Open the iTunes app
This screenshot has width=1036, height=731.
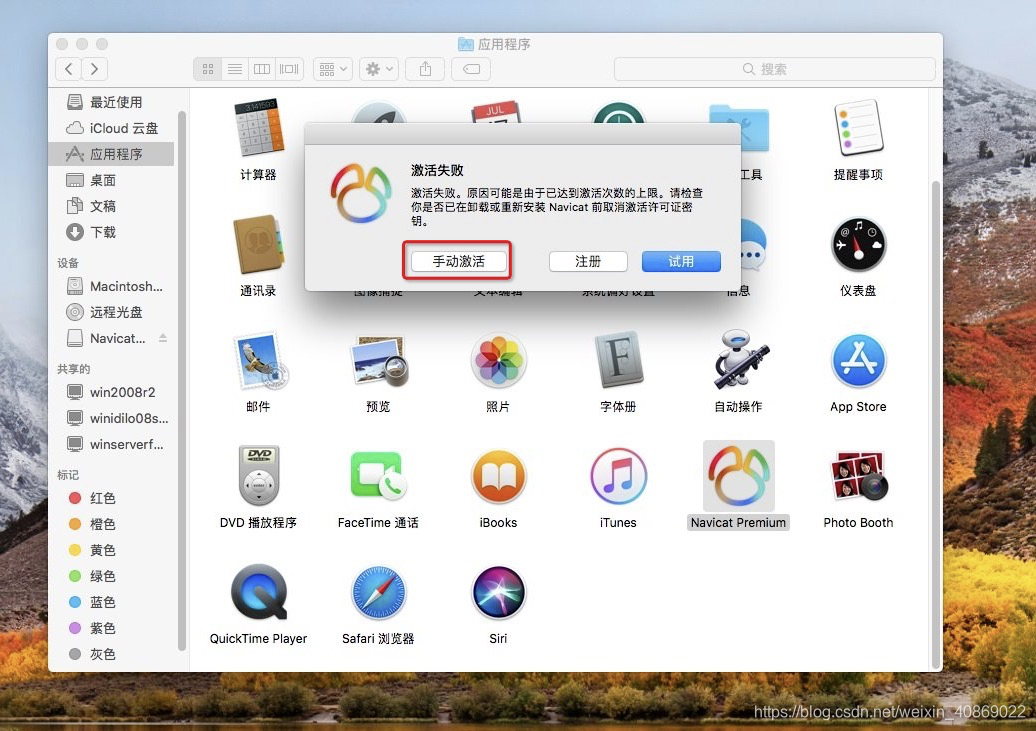(x=618, y=476)
